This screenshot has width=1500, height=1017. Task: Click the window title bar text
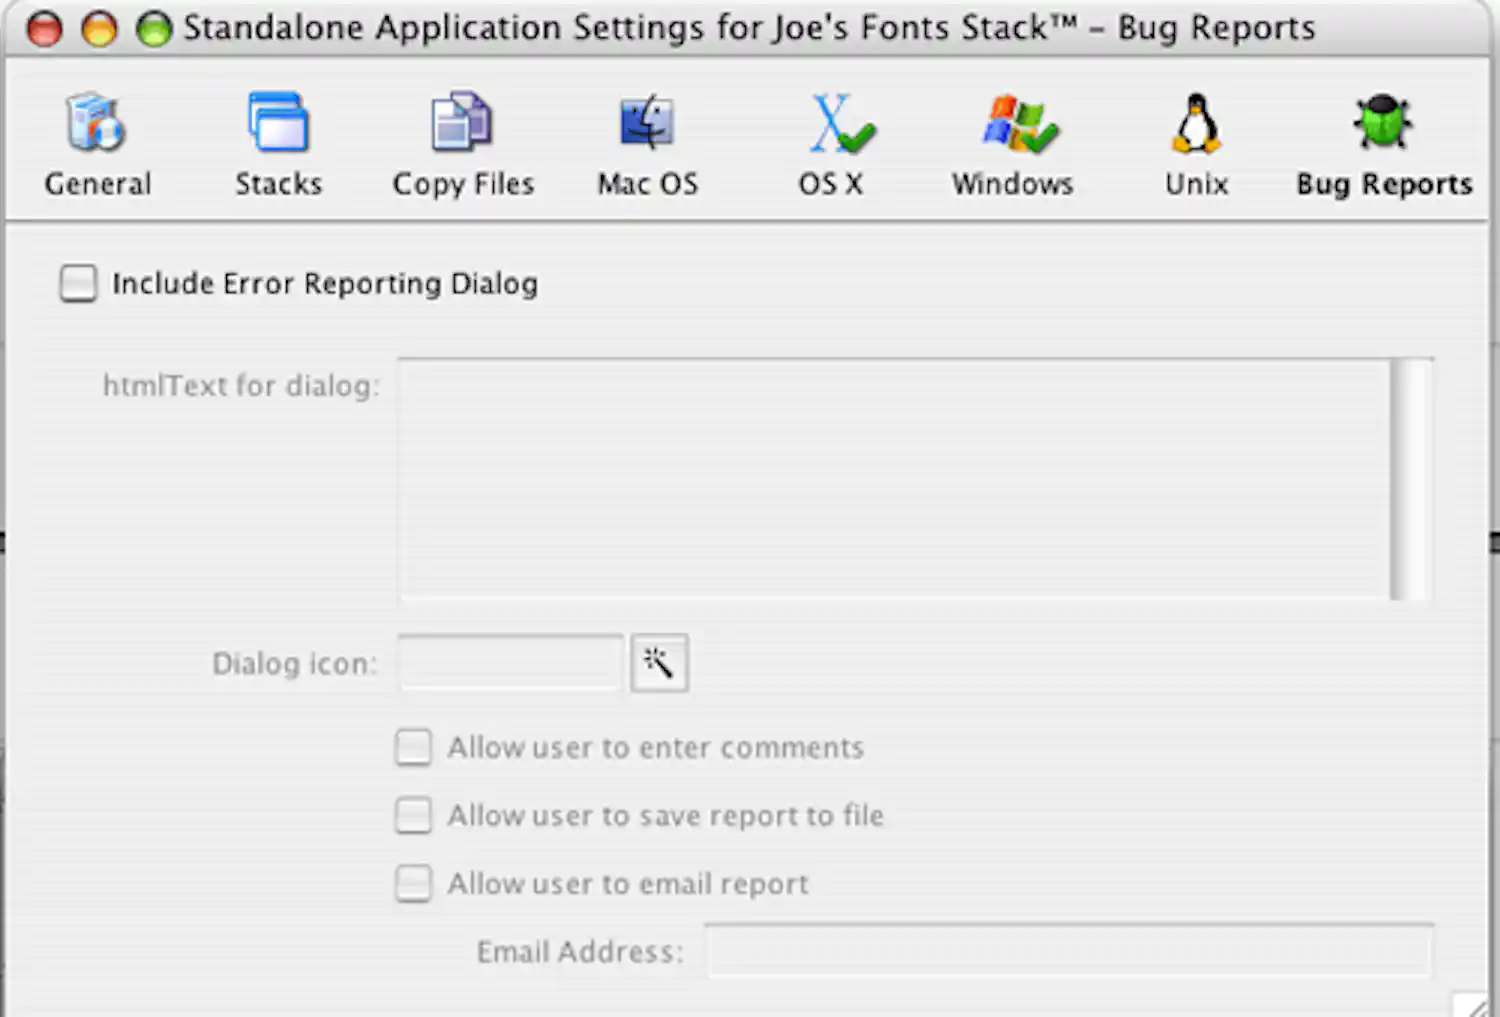[x=748, y=28]
